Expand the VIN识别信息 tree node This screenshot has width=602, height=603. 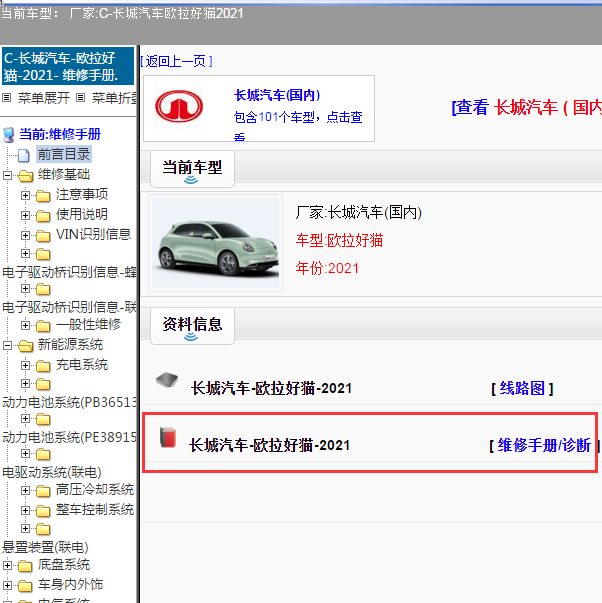pos(25,235)
